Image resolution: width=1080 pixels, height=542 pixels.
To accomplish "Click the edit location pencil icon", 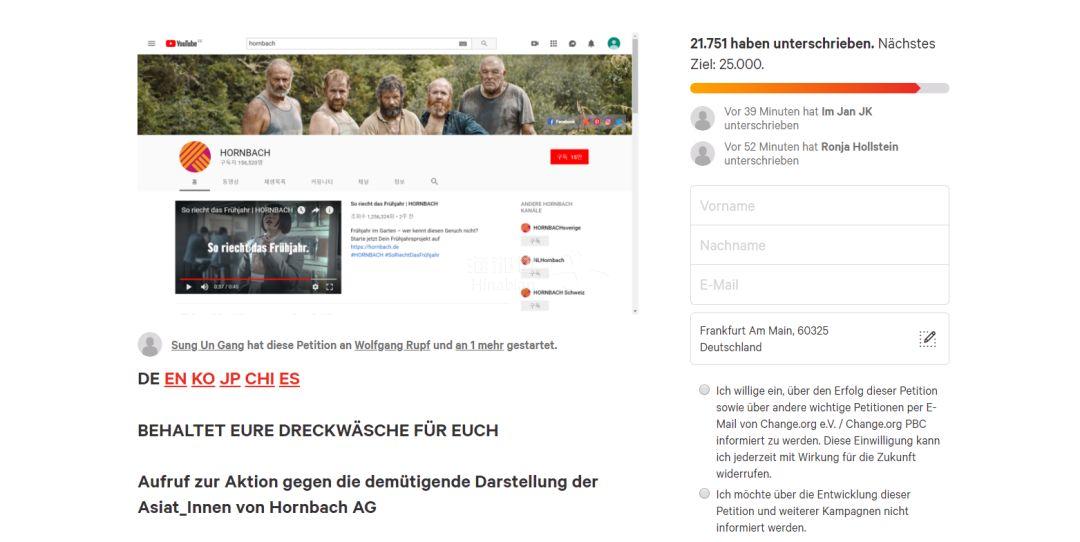I will [927, 339].
